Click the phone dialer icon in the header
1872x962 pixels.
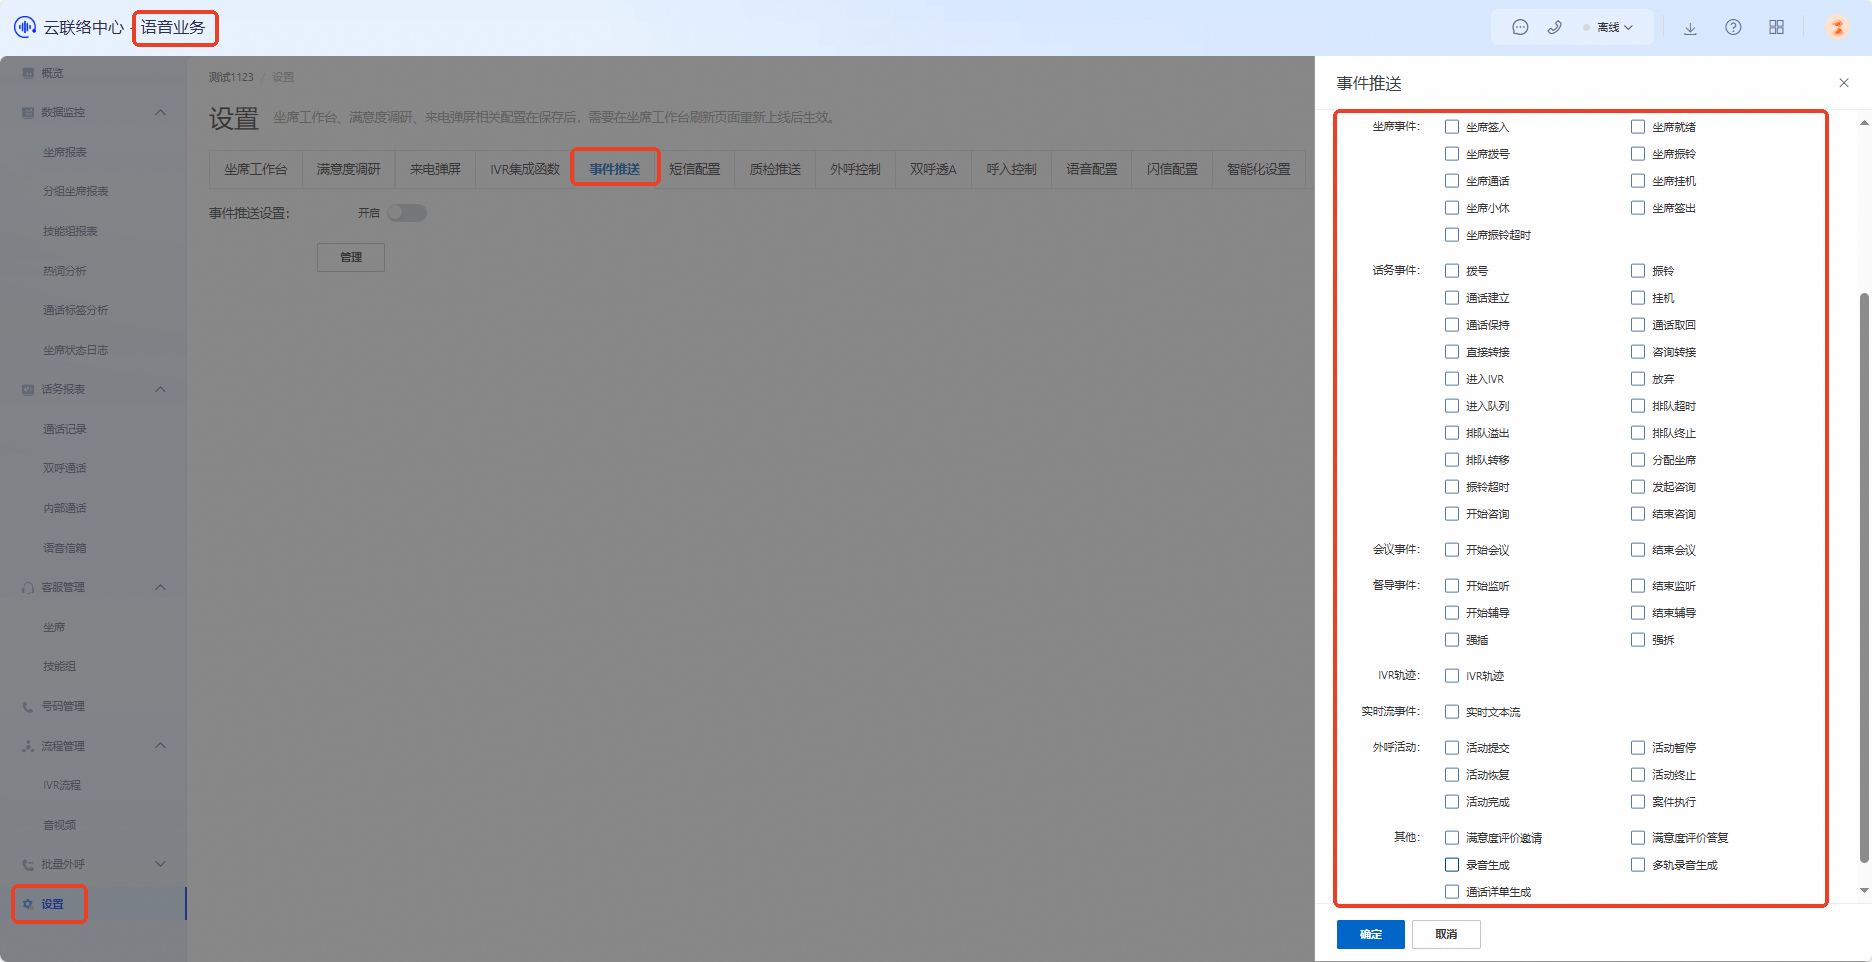coord(1554,27)
